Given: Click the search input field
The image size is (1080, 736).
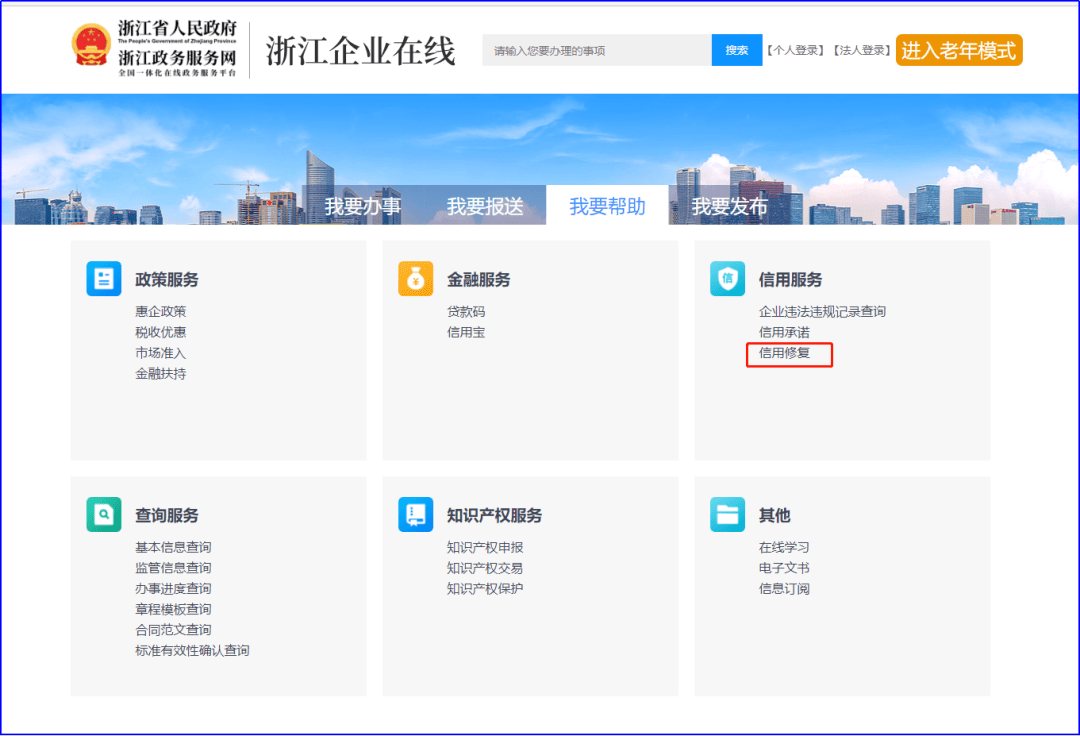Looking at the screenshot, I should click(x=595, y=49).
